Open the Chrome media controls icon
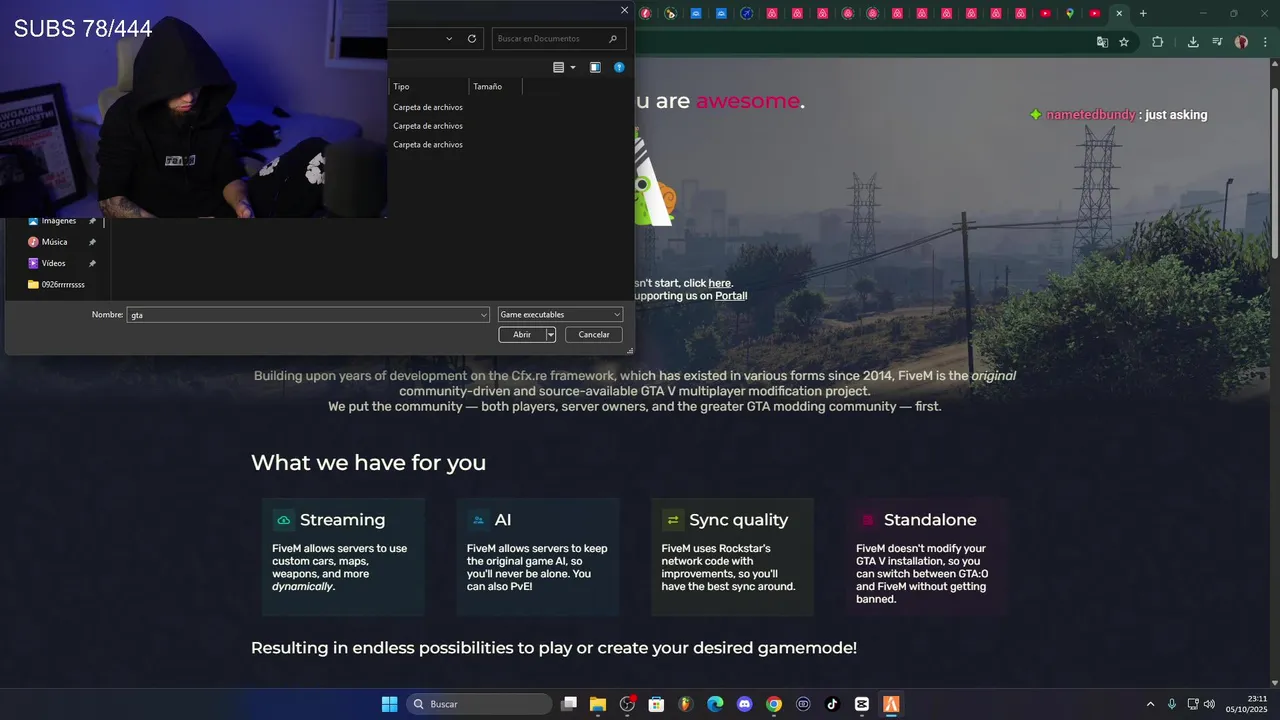Viewport: 1280px width, 720px height. (x=1217, y=42)
